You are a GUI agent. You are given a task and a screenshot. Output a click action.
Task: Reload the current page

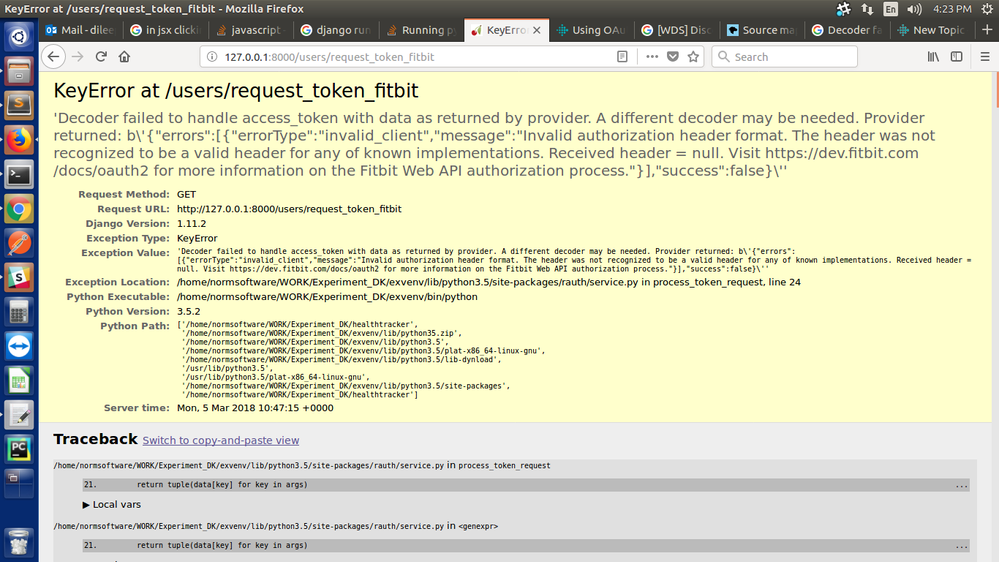(x=101, y=57)
